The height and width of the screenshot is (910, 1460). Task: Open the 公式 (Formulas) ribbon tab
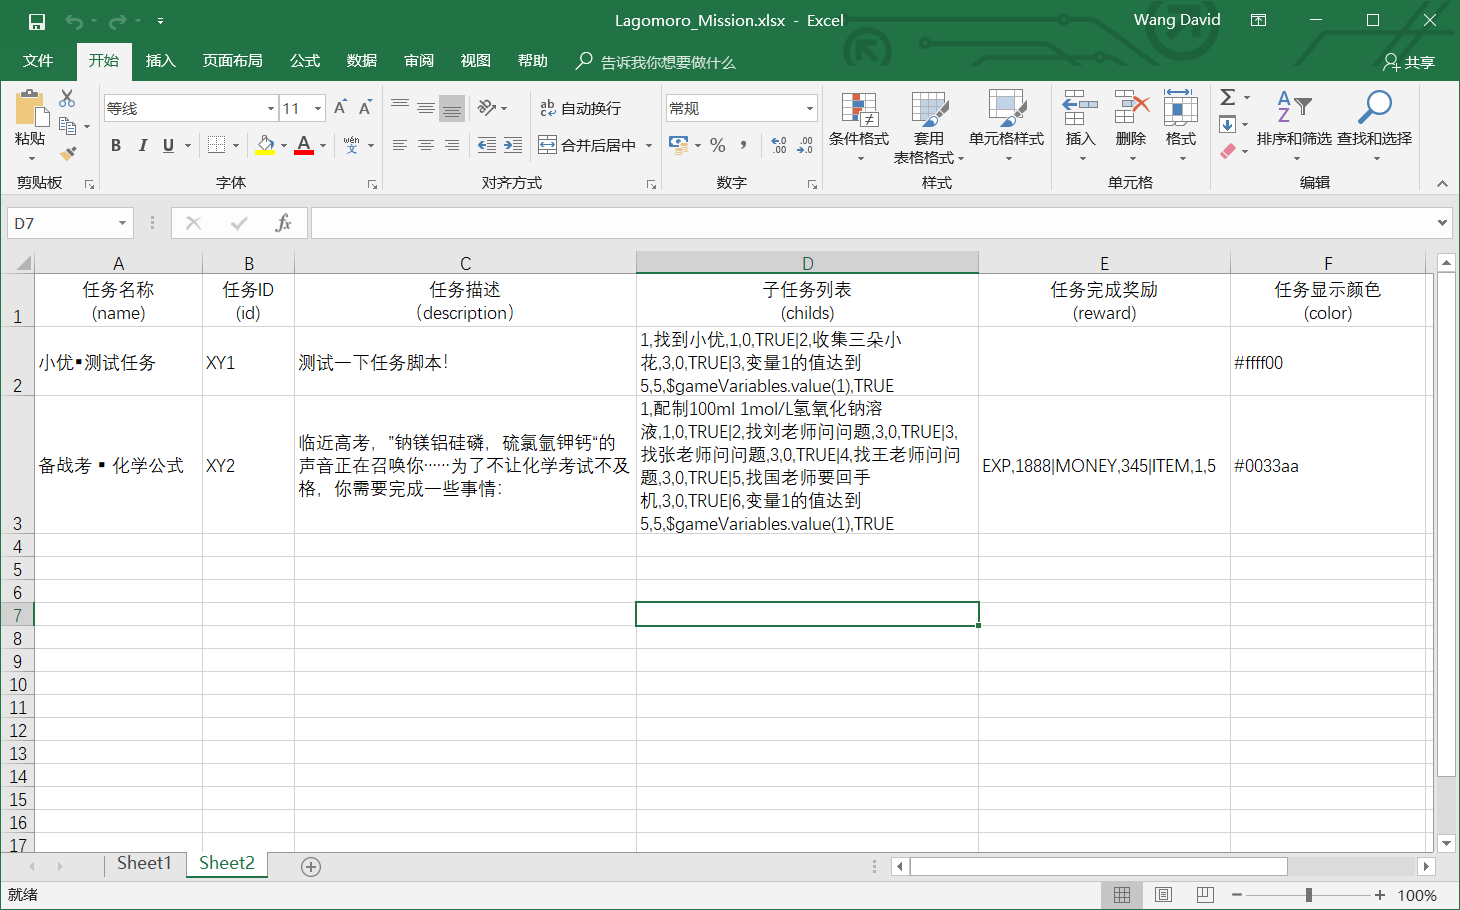305,61
